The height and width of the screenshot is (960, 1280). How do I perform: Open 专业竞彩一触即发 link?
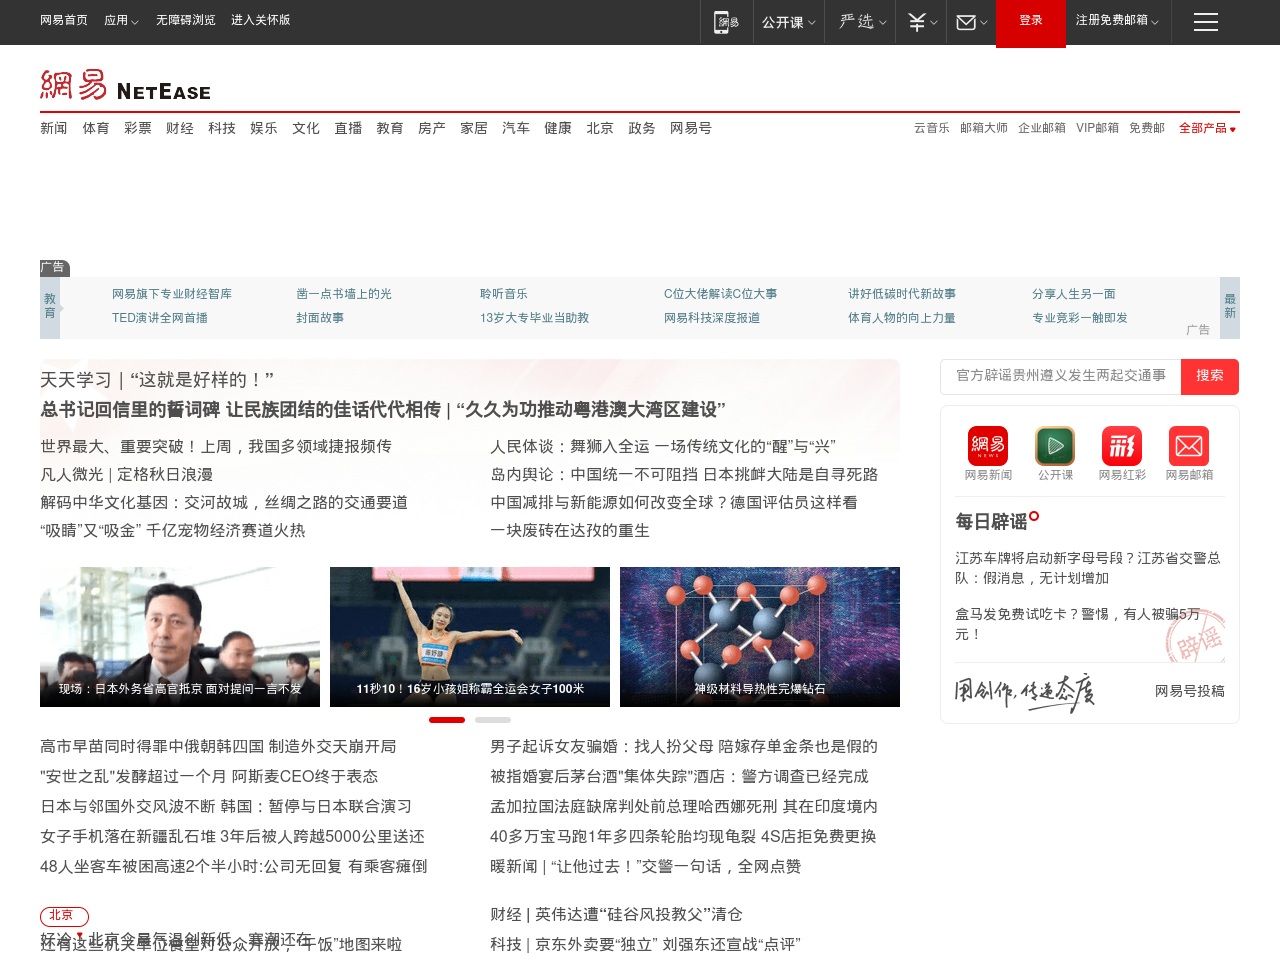point(1080,318)
